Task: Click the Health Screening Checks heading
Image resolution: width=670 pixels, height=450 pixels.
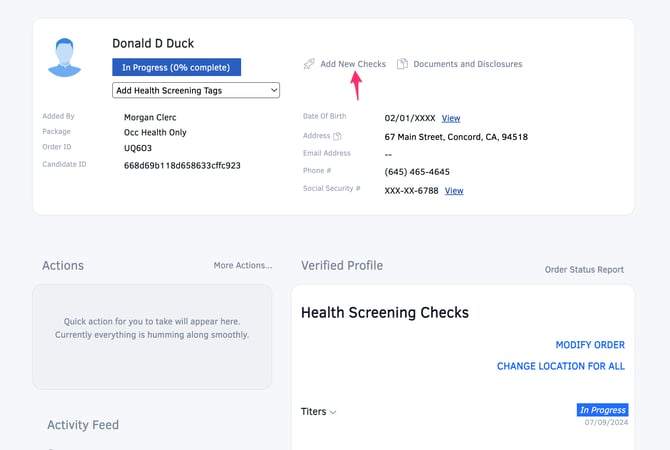Action: coord(384,313)
